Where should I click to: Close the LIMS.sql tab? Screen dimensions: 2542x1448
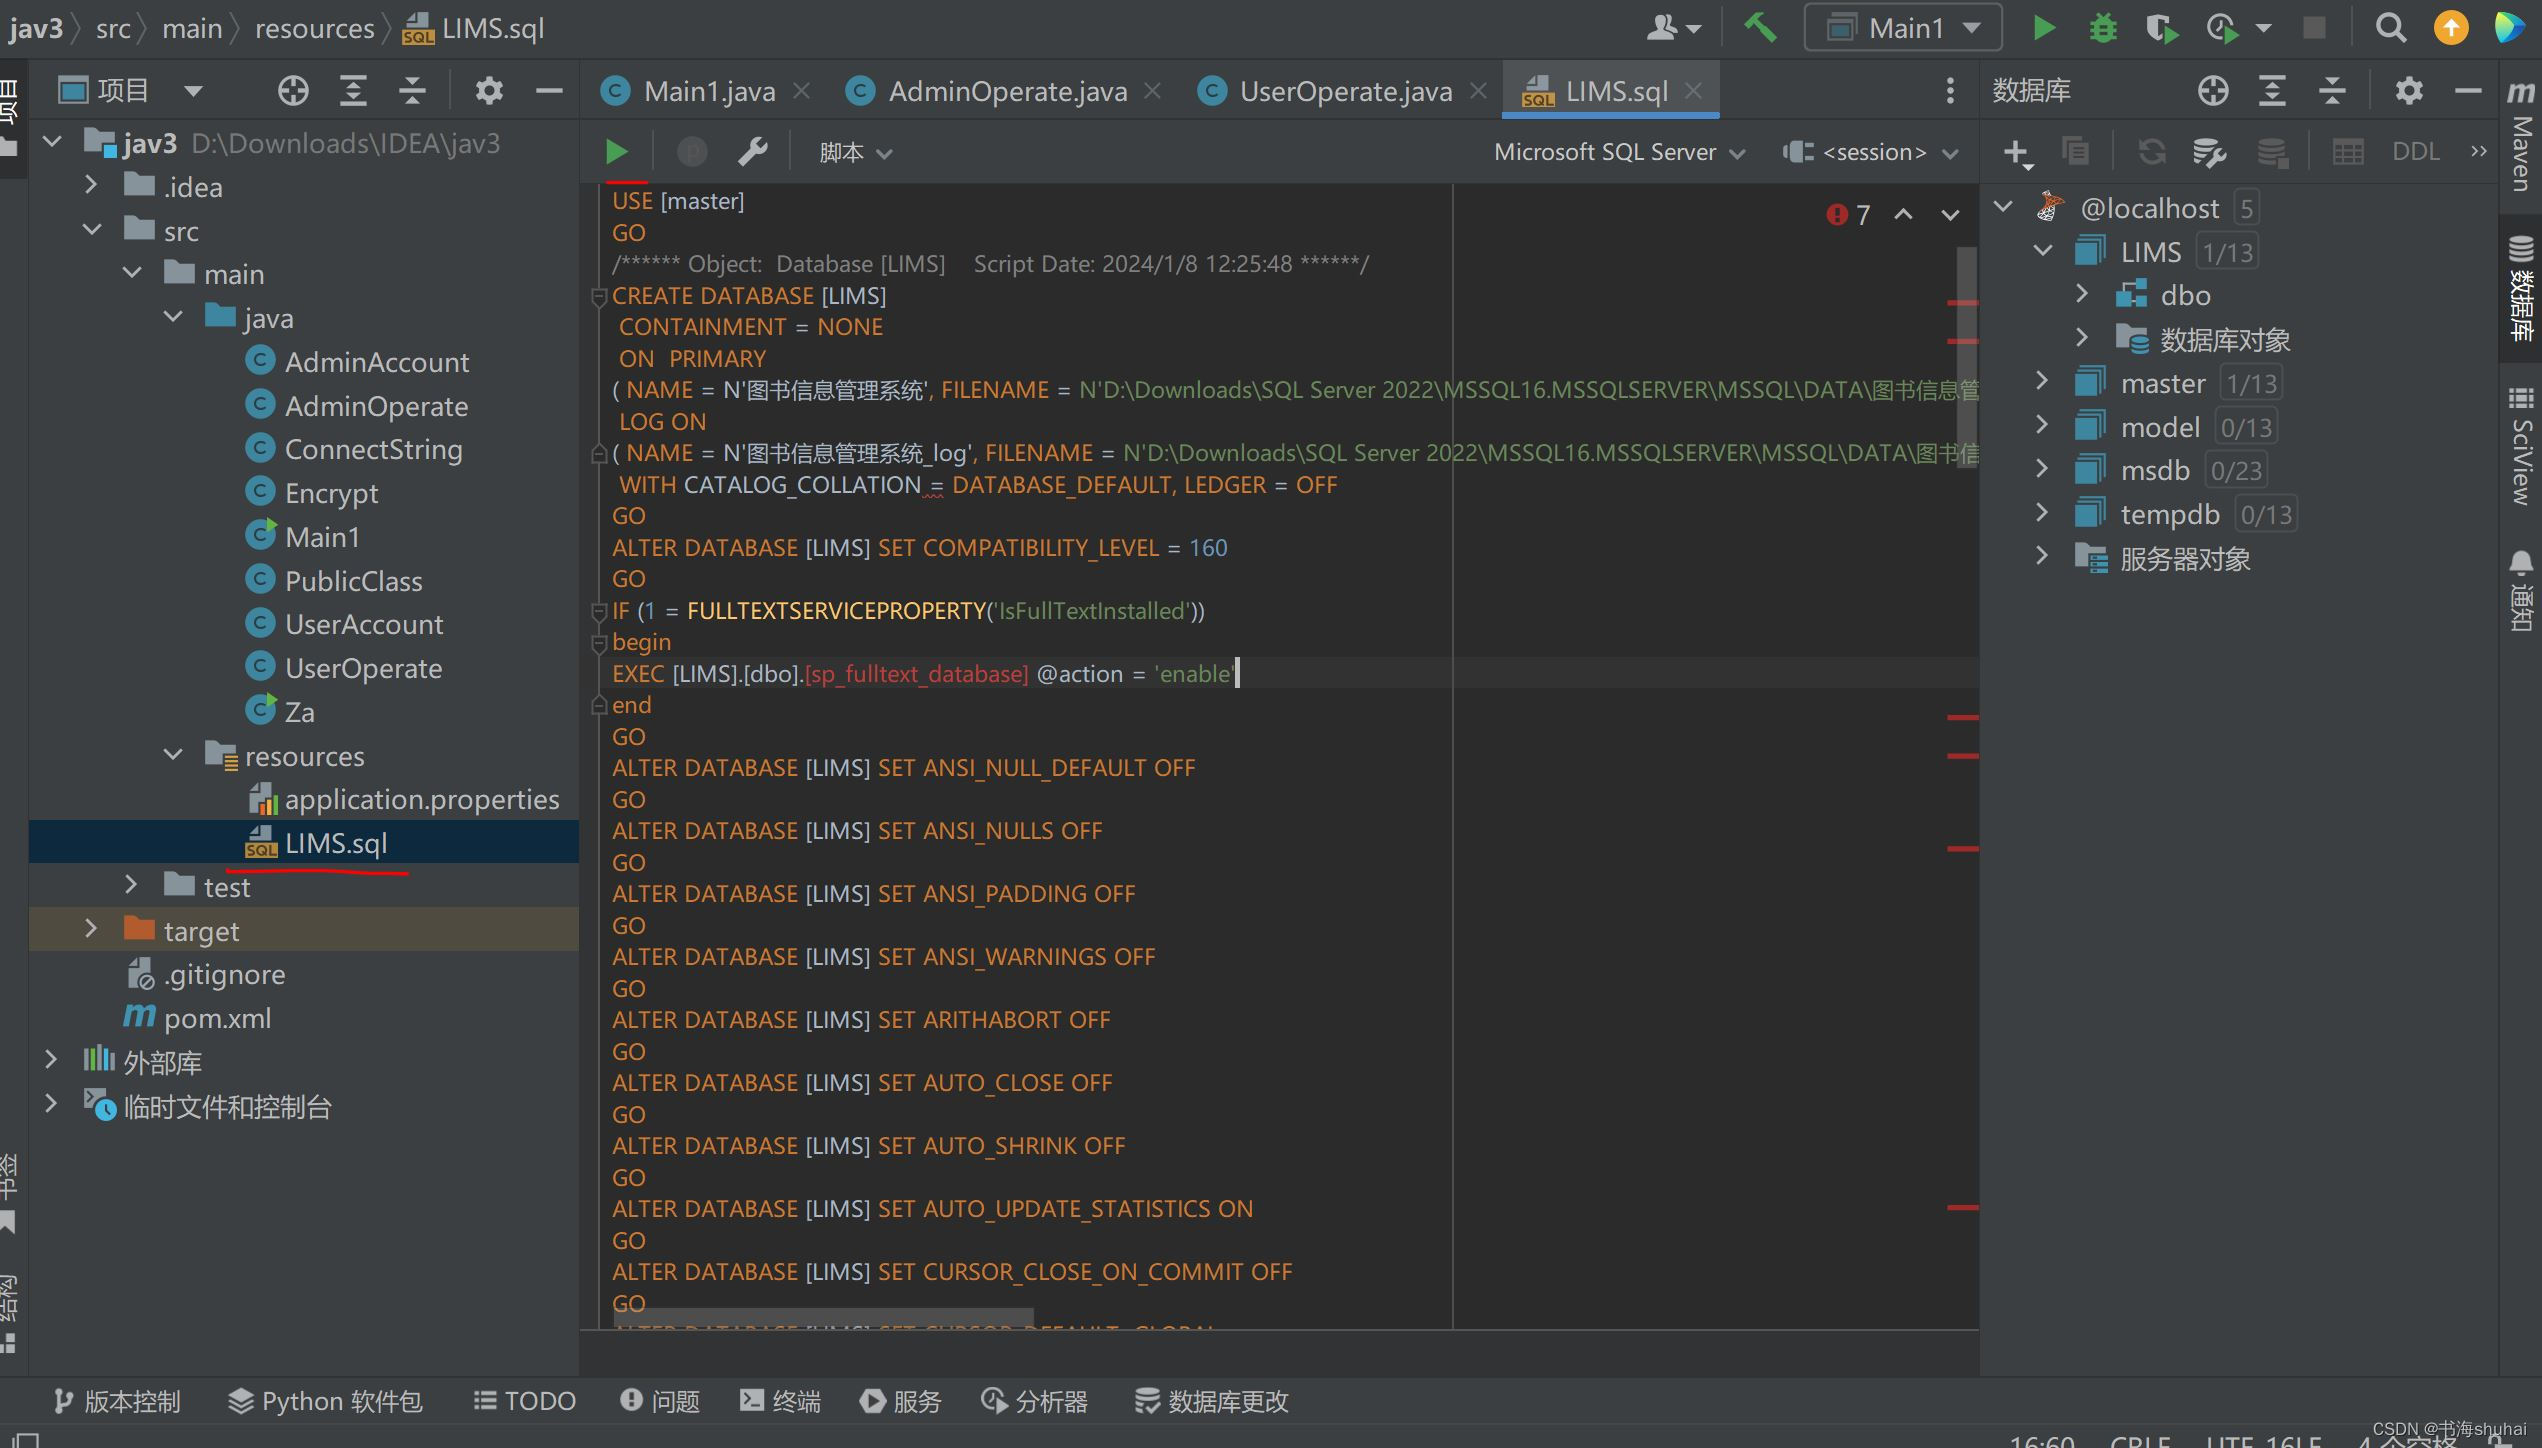[1693, 91]
